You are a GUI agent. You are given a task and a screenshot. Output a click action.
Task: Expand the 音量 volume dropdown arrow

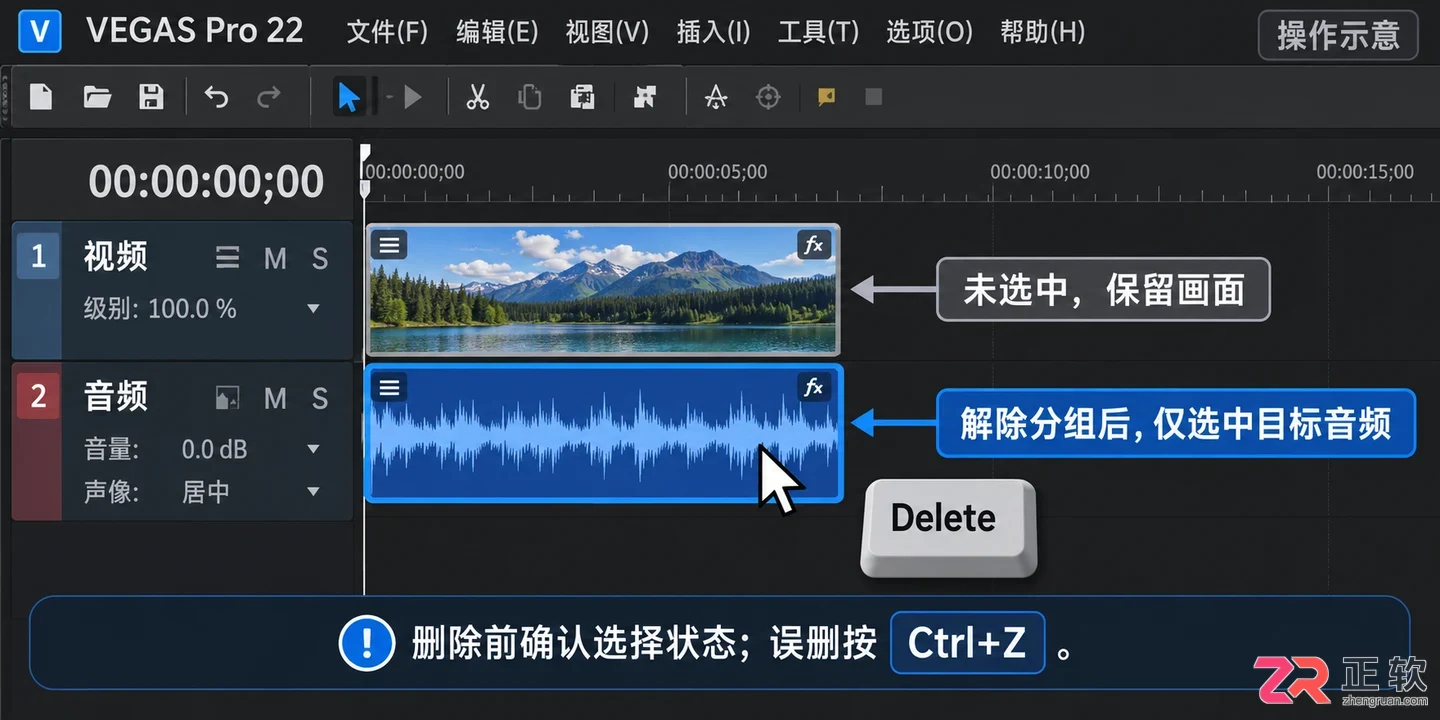coord(314,449)
